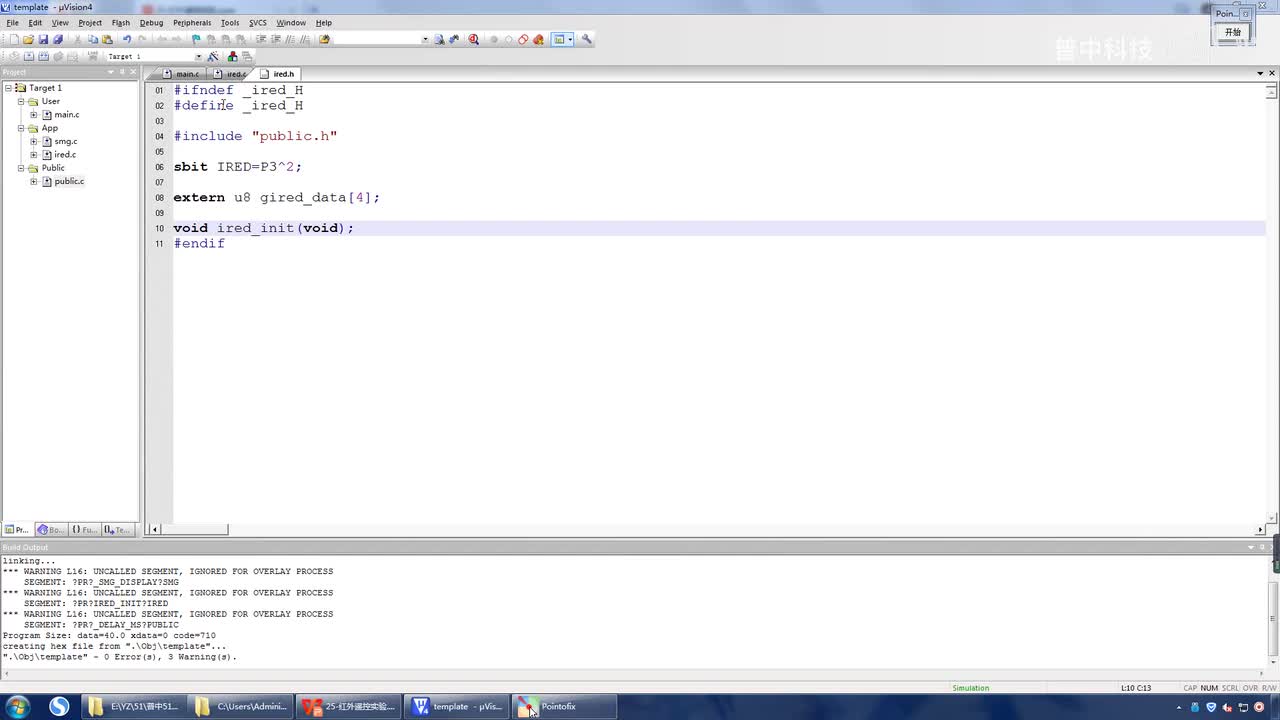Switch to the Functions panel tab
Image resolution: width=1280 pixels, height=720 pixels.
point(84,530)
